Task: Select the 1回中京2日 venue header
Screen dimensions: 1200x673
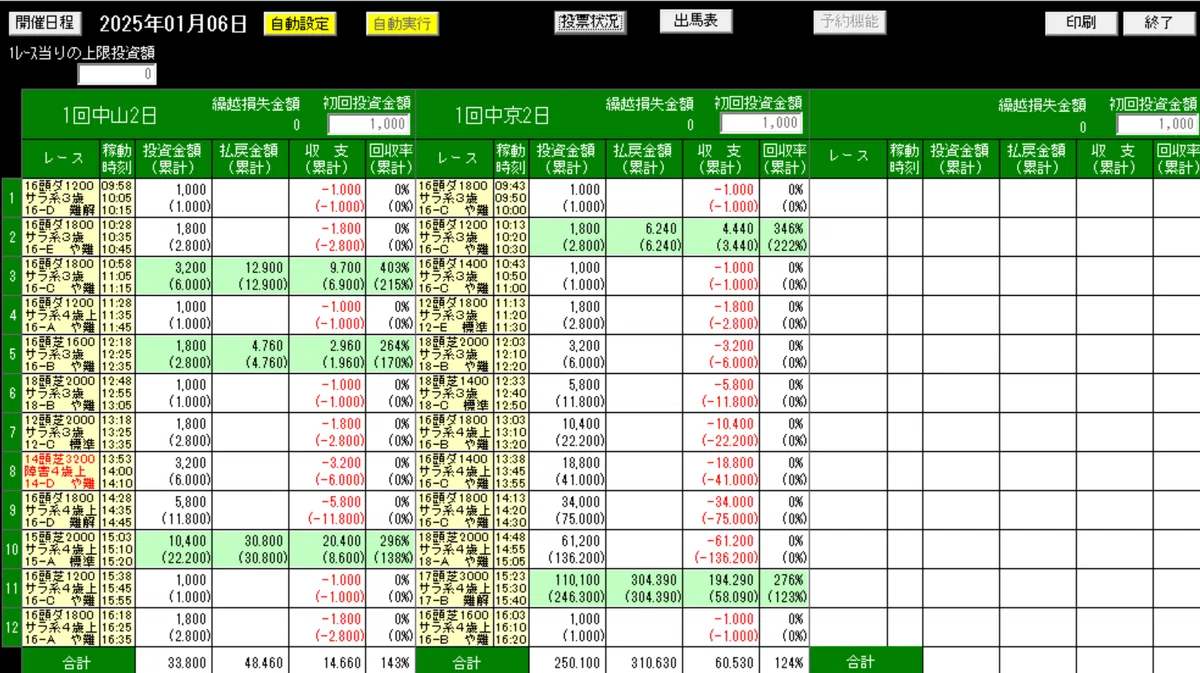Action: coord(502,114)
